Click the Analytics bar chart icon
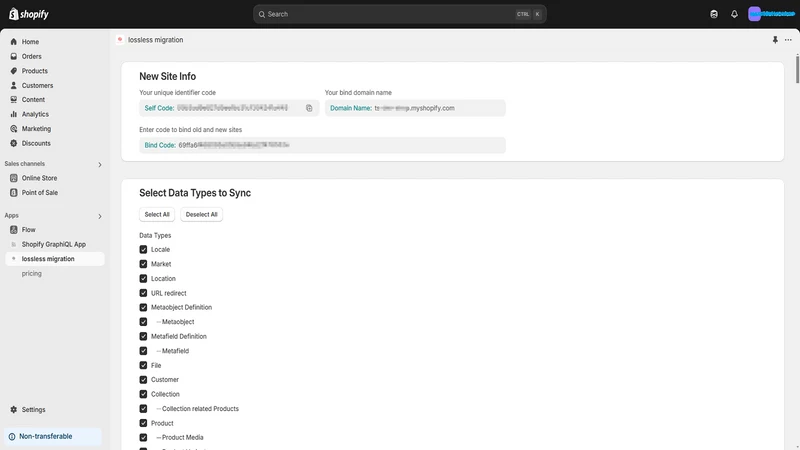Image resolution: width=800 pixels, height=450 pixels. point(14,114)
